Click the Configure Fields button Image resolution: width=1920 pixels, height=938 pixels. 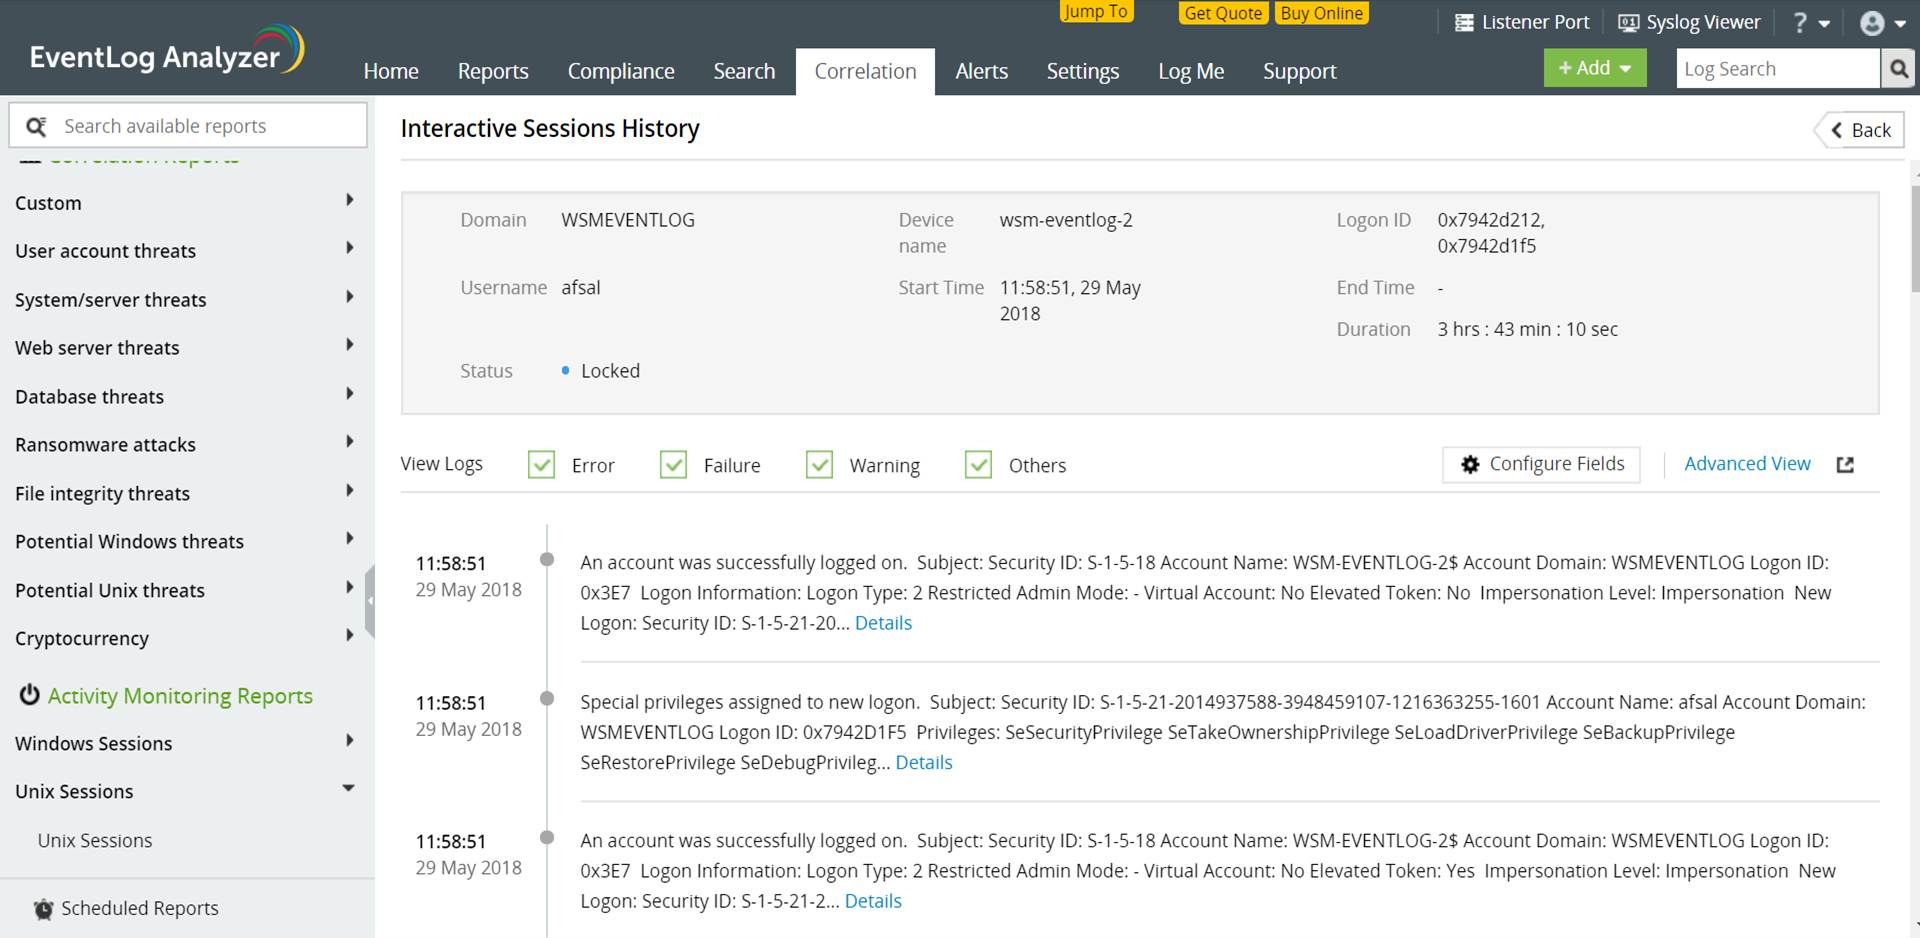1541,464
